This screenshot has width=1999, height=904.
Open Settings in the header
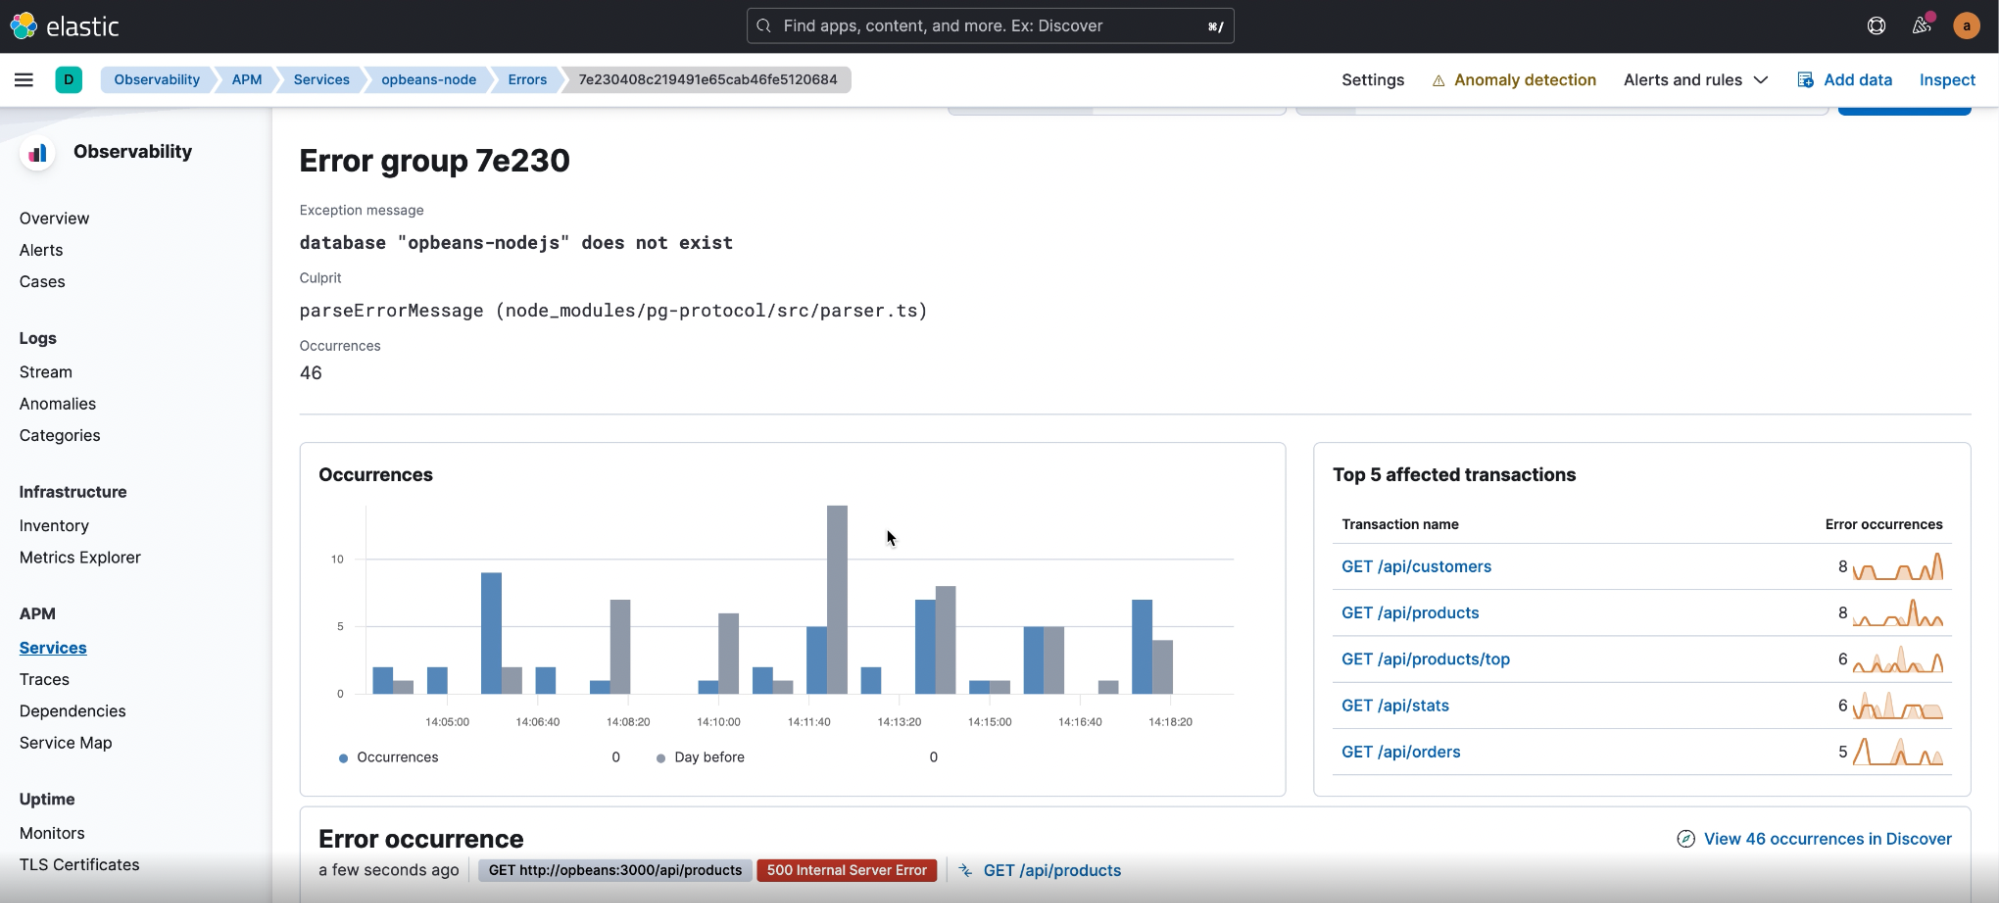tap(1372, 80)
